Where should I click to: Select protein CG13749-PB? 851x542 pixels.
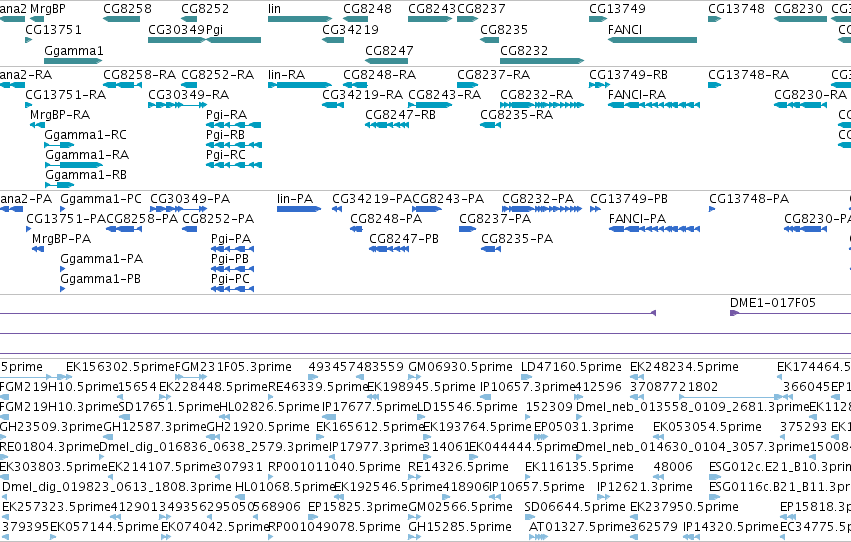tap(595, 209)
